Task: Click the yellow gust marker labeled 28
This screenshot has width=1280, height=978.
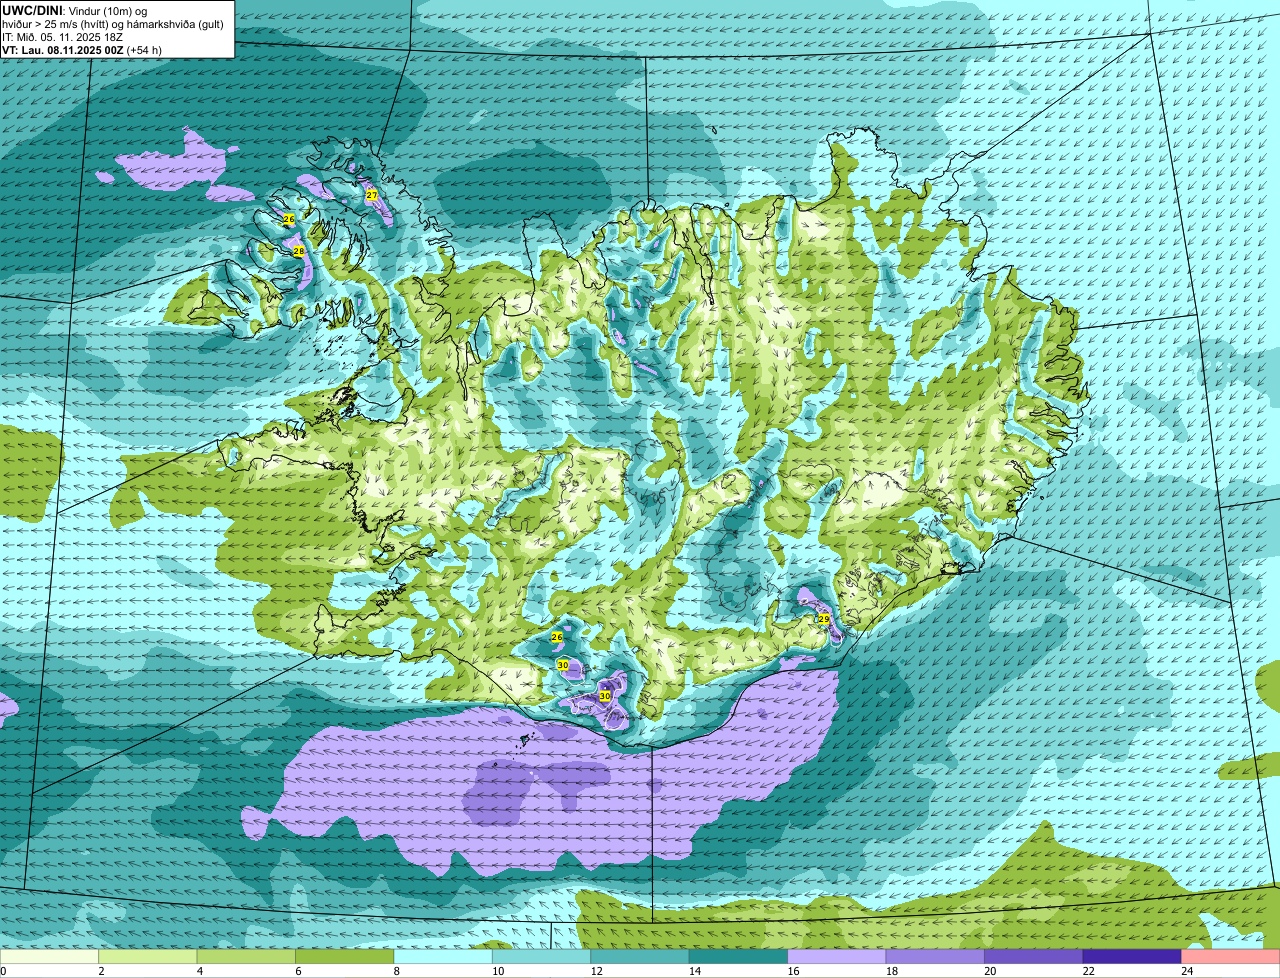Action: click(x=298, y=251)
